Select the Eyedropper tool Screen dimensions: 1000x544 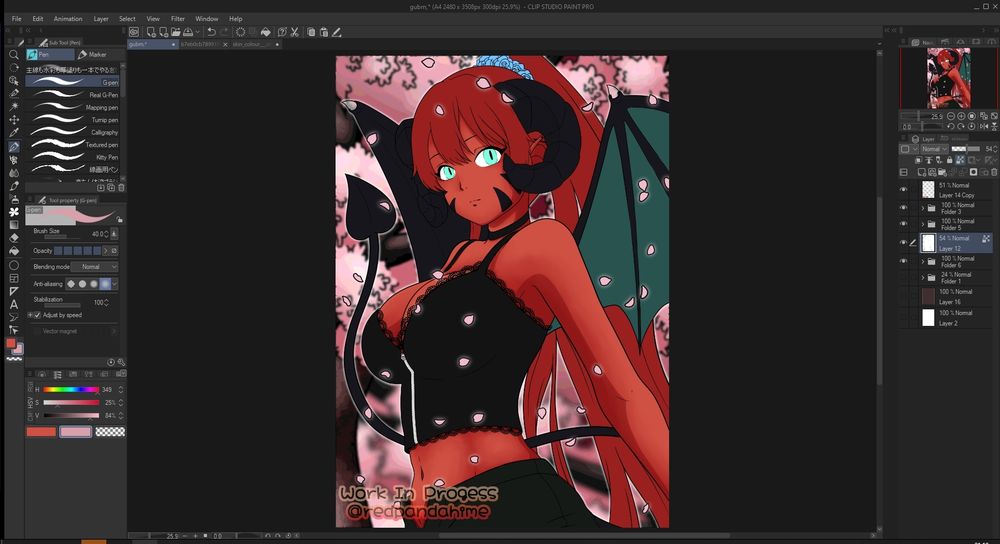[x=13, y=133]
